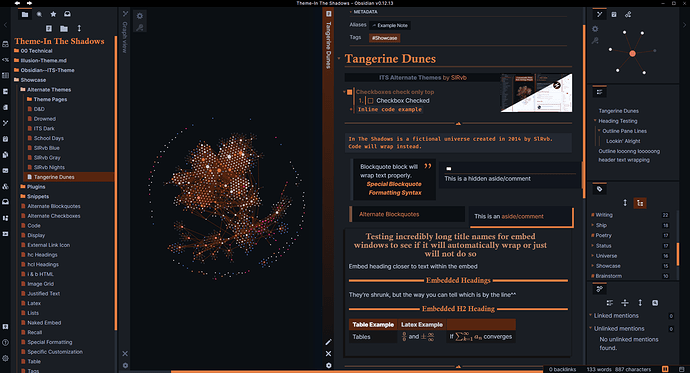This screenshot has height=373, width=690.
Task: Follow the aside/comment link
Action: pyautogui.click(x=522, y=216)
